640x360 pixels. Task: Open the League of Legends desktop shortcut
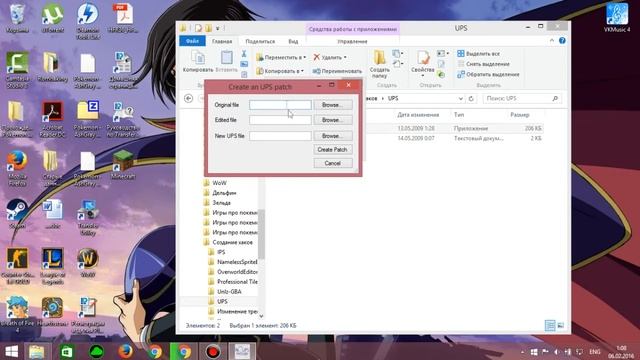(53, 266)
